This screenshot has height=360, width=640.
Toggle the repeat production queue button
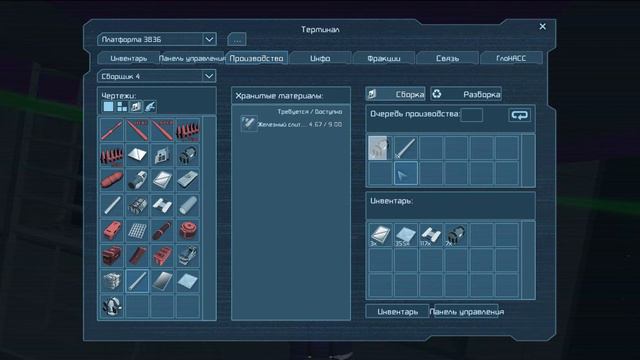click(520, 115)
